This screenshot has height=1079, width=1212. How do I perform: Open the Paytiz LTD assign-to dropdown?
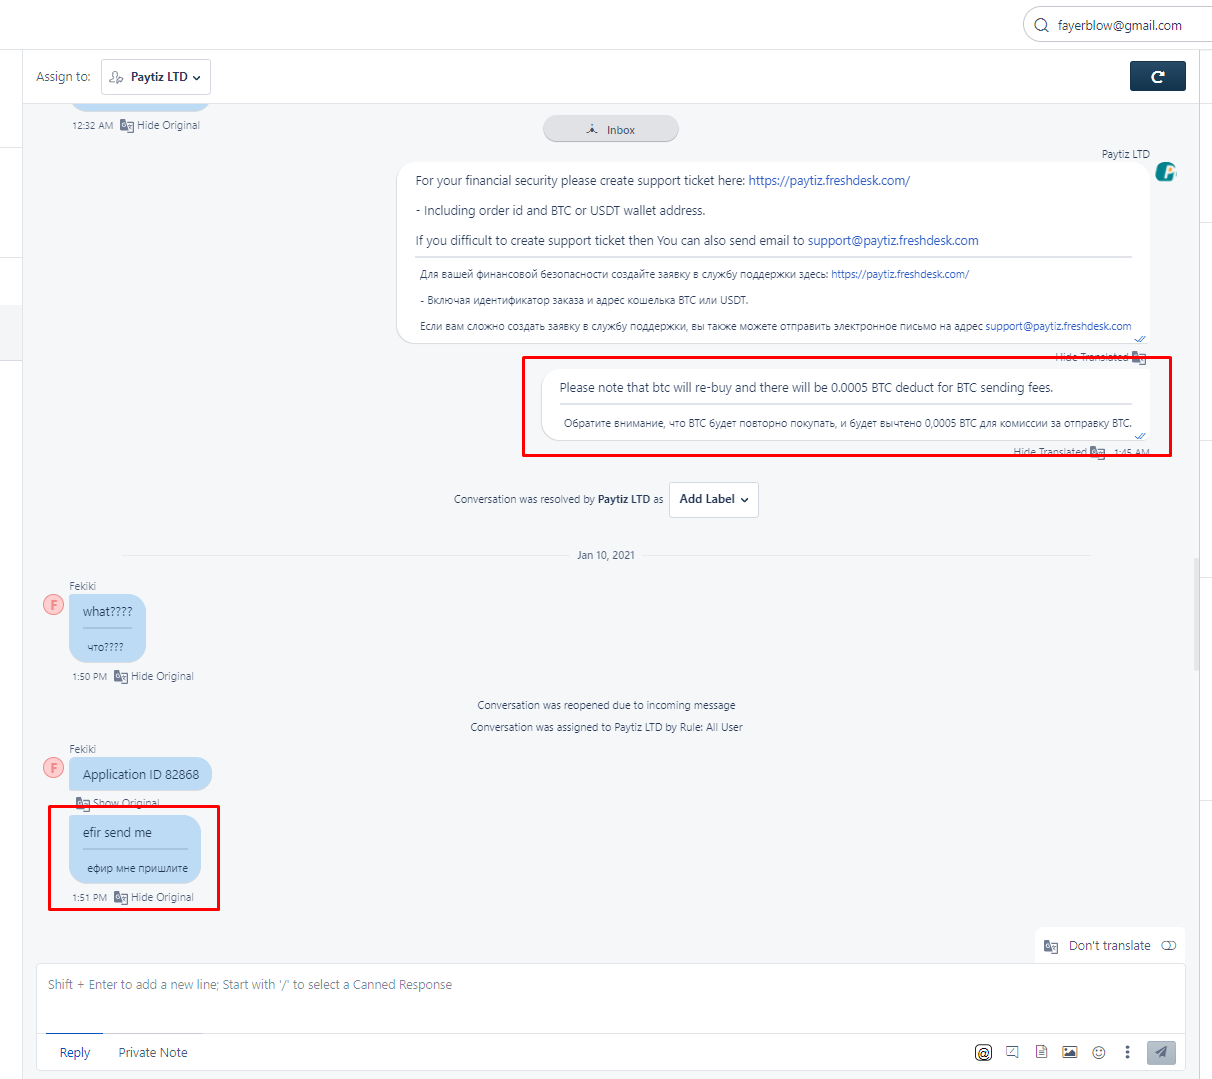click(x=156, y=77)
